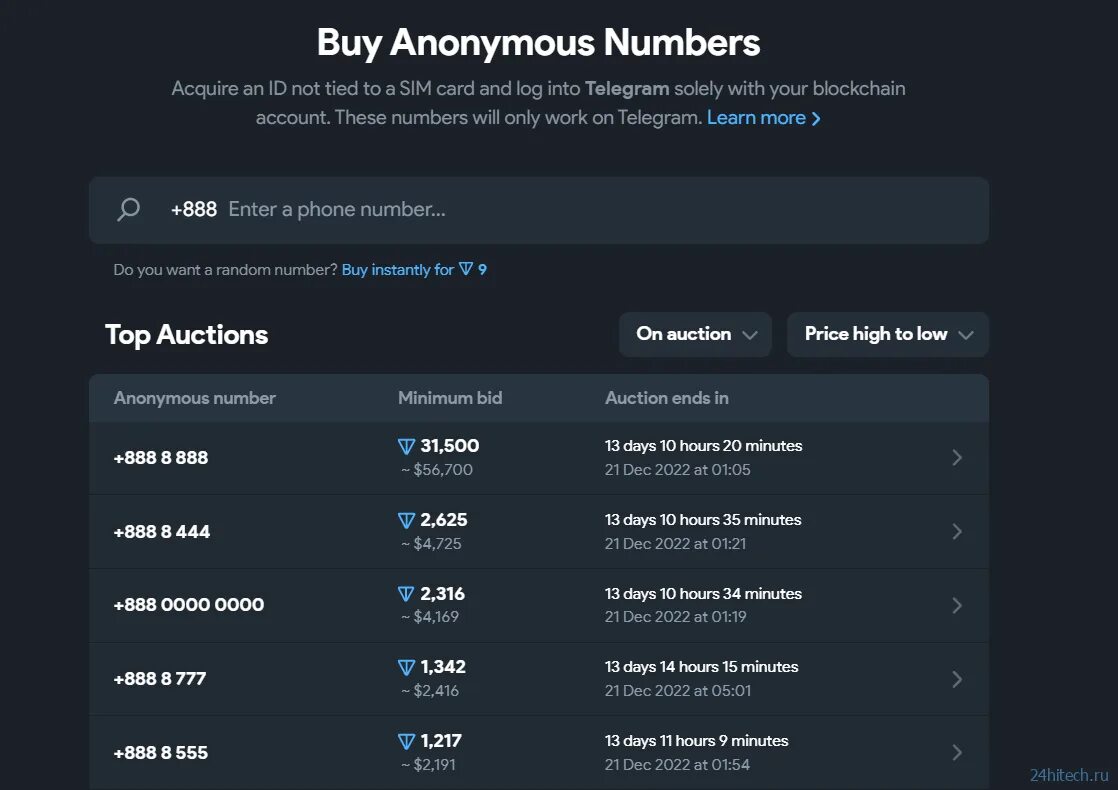Click the search magnifier icon
1118x790 pixels.
point(129,210)
